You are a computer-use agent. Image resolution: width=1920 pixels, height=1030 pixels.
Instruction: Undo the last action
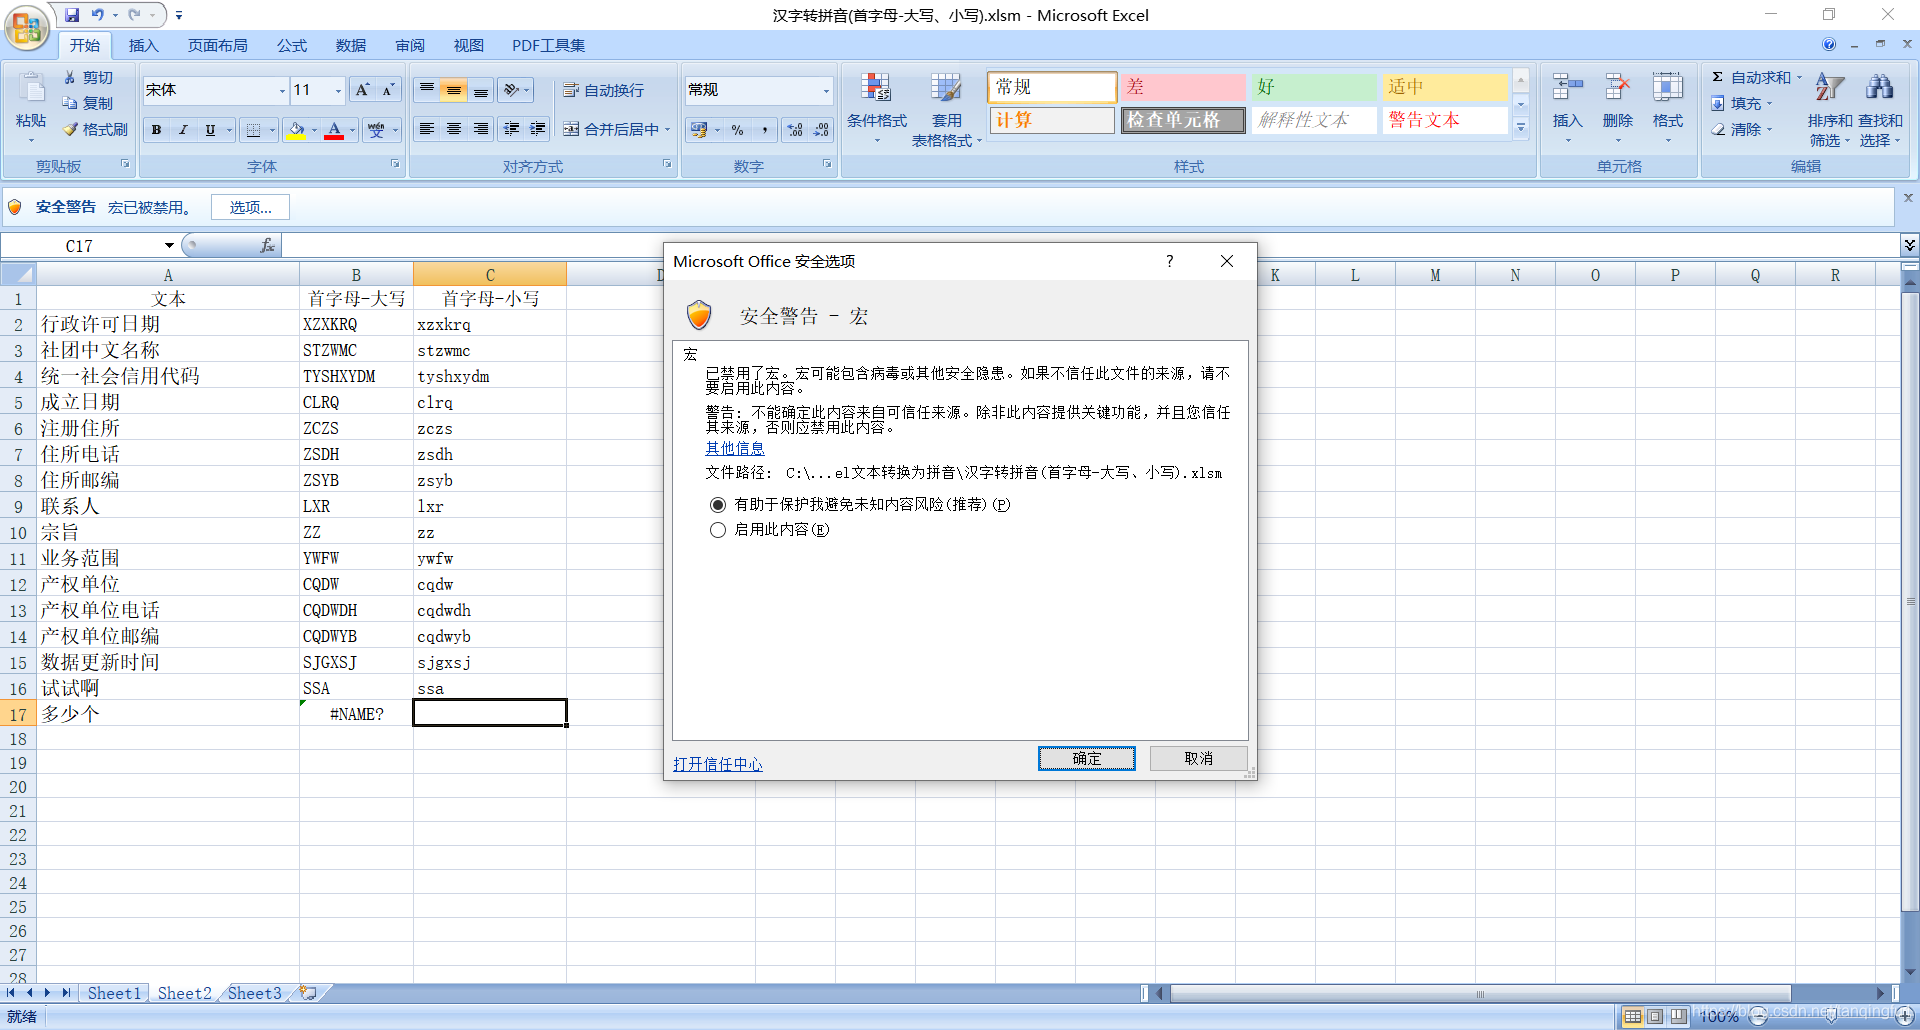98,15
